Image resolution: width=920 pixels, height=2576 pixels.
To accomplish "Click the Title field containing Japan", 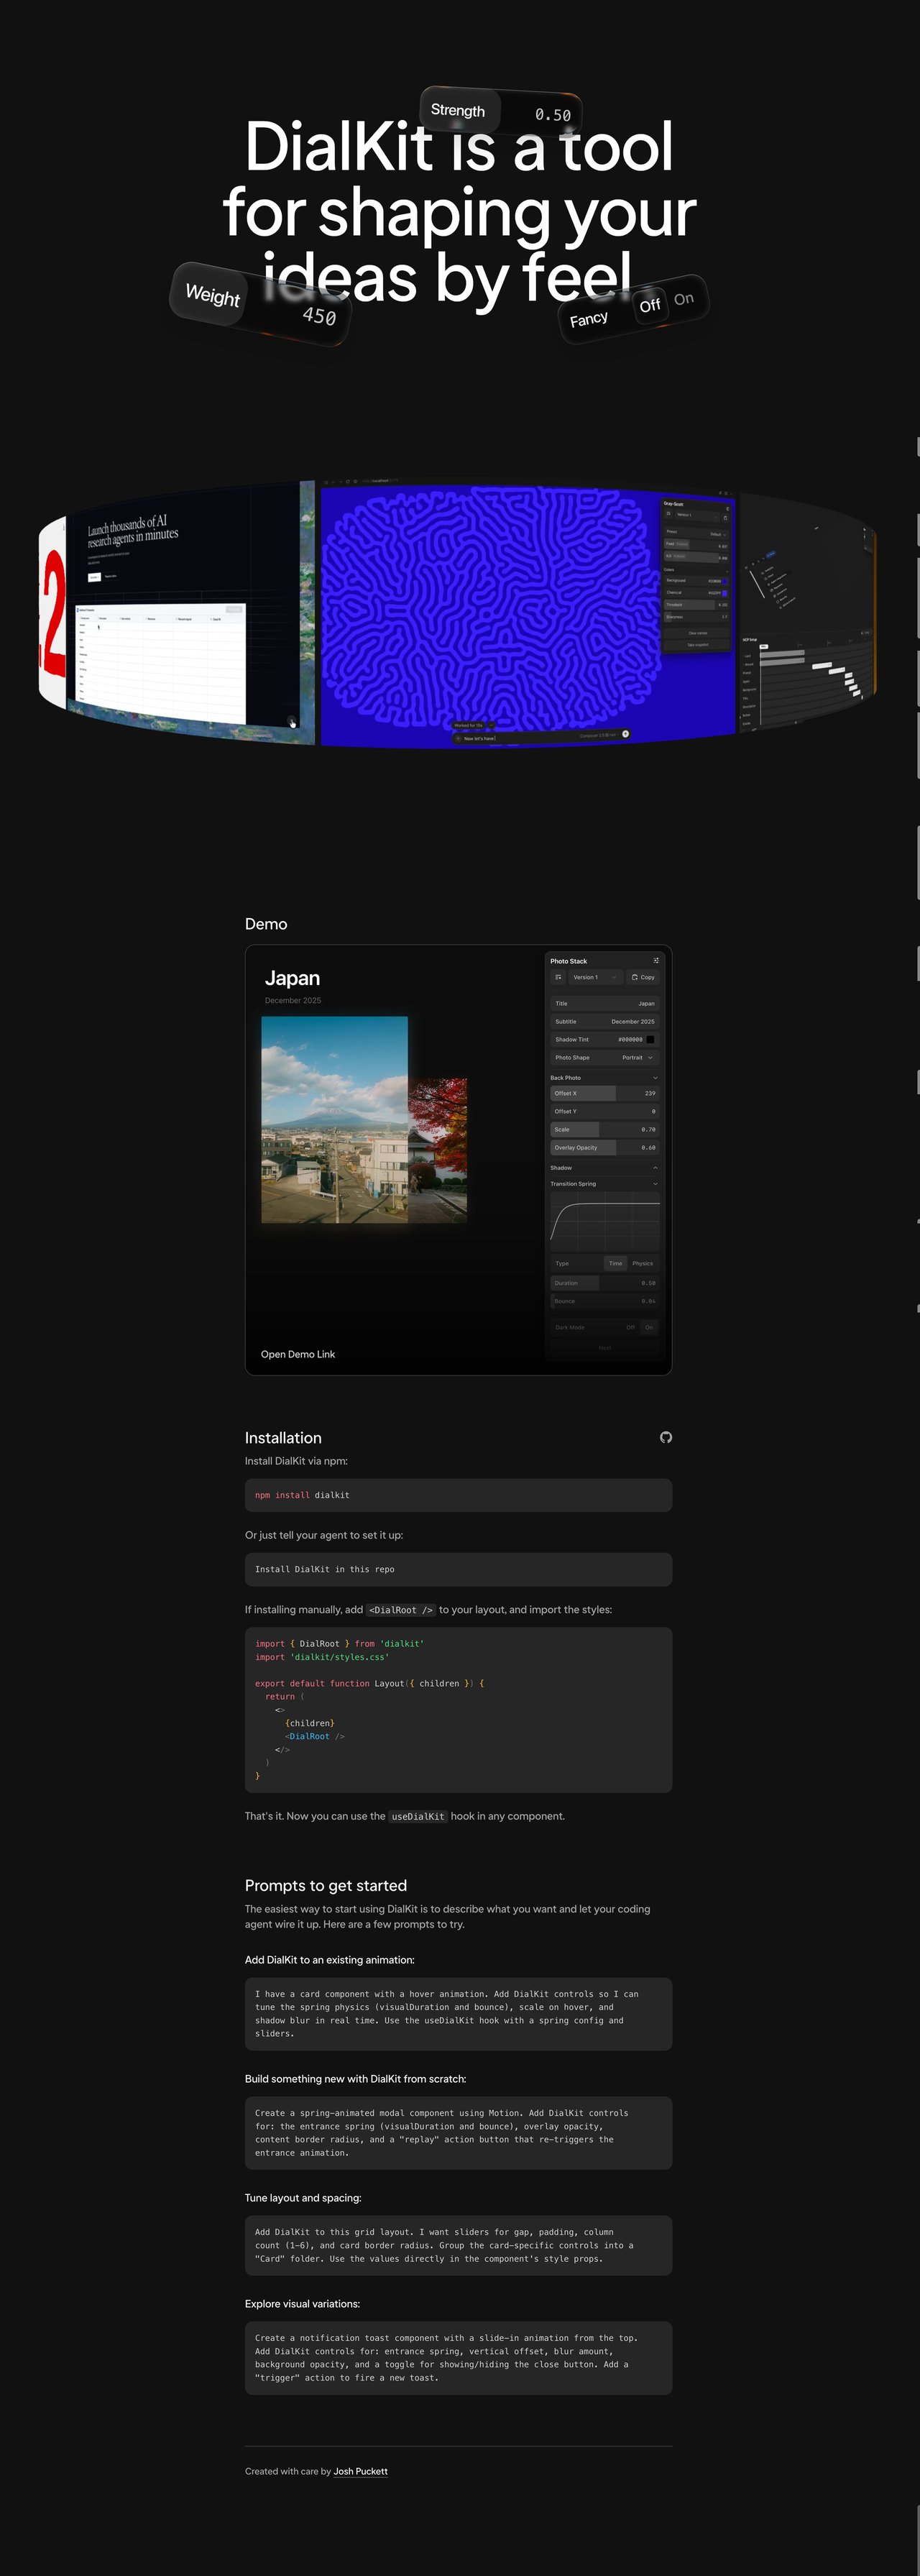I will click(605, 1003).
